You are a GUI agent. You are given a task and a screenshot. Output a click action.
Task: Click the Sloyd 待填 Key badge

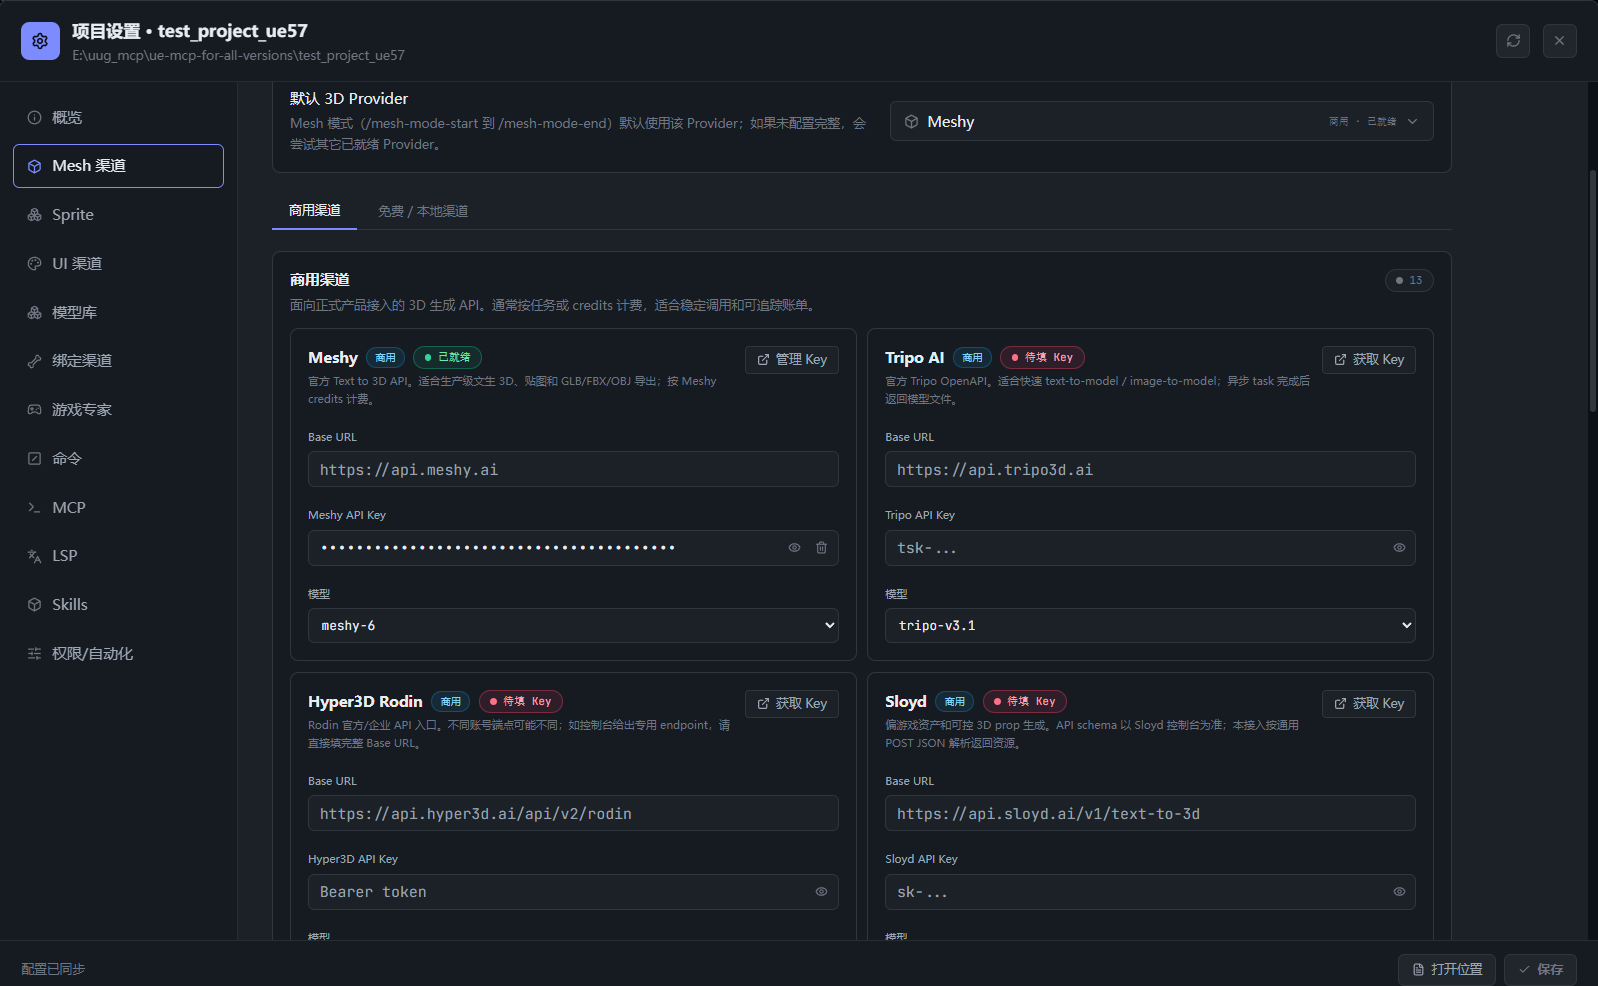1025,702
